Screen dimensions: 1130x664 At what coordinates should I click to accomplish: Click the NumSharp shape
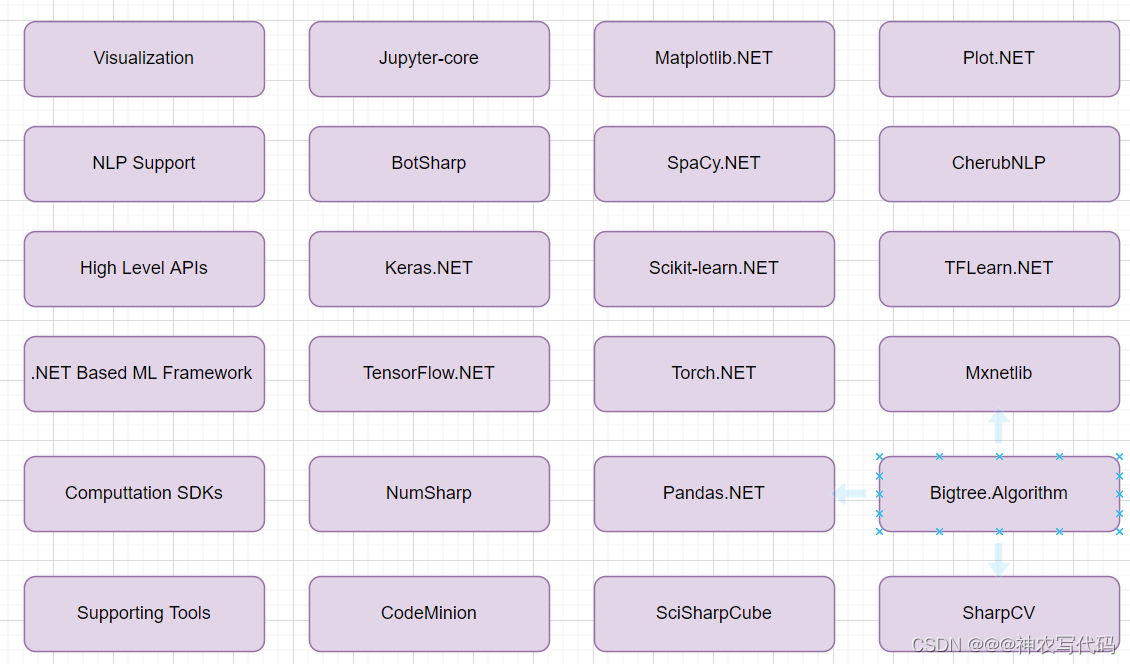429,494
